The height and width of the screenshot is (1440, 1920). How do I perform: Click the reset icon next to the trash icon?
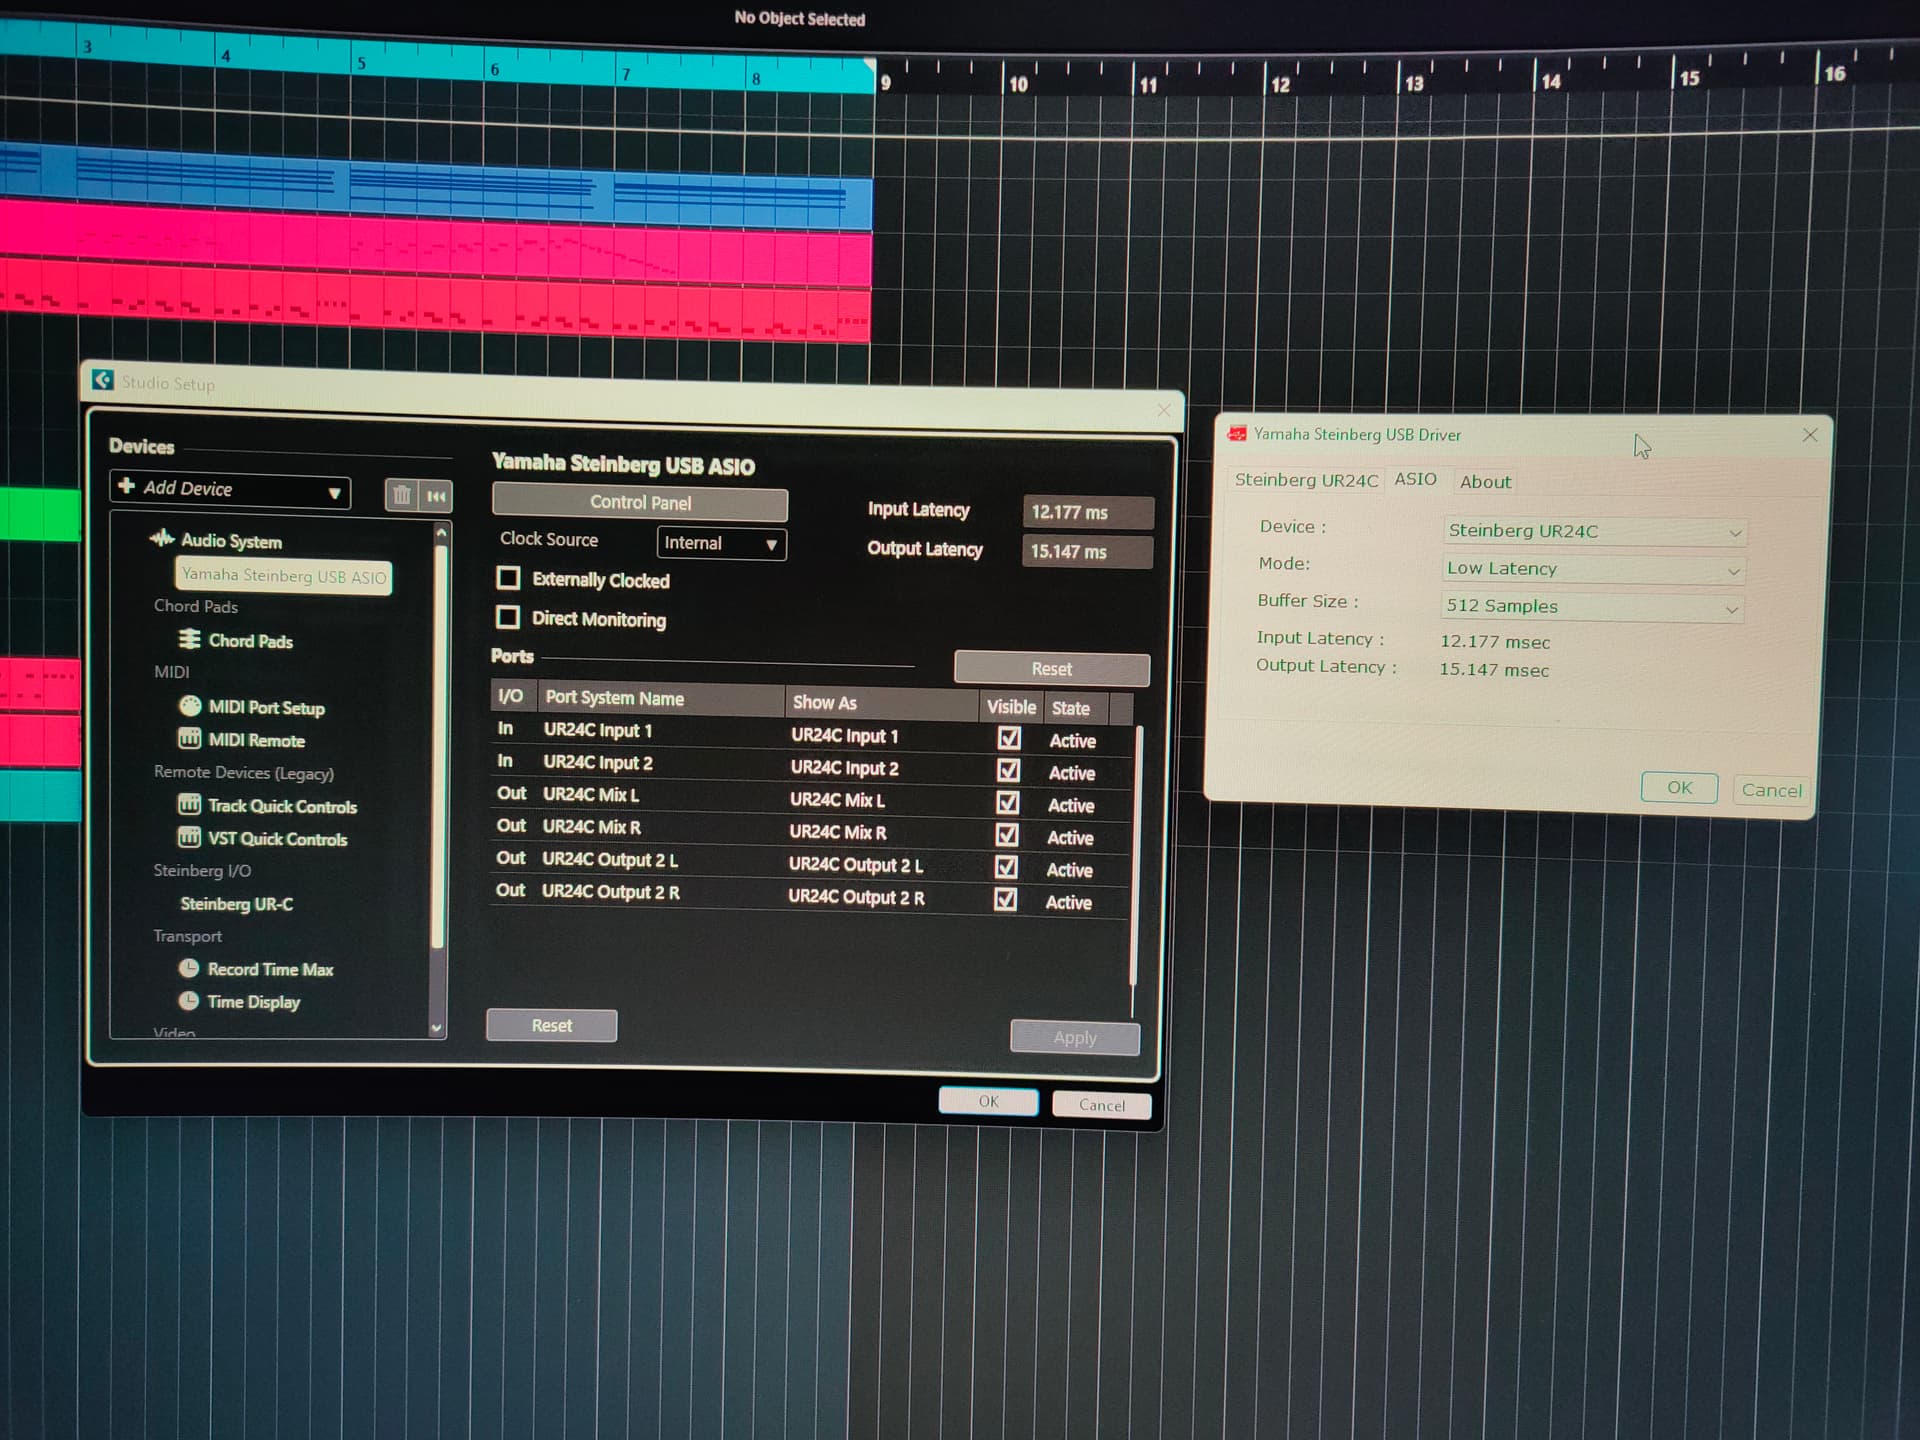click(x=437, y=496)
